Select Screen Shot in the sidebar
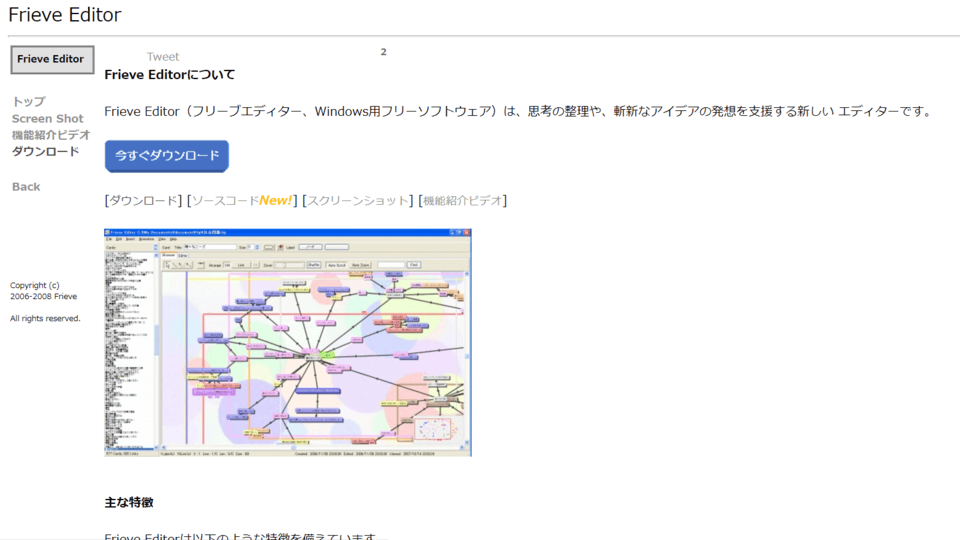Screen dimensions: 960x540 click(47, 118)
